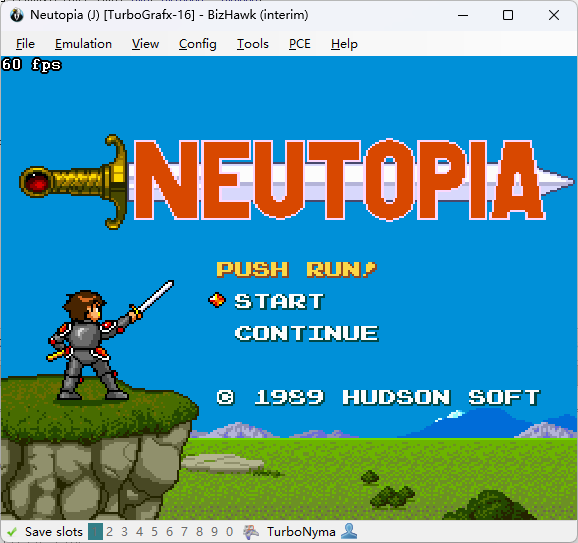Click the BizHawk app icon in title bar
Viewport: 578px width, 543px height.
pyautogui.click(x=17, y=15)
